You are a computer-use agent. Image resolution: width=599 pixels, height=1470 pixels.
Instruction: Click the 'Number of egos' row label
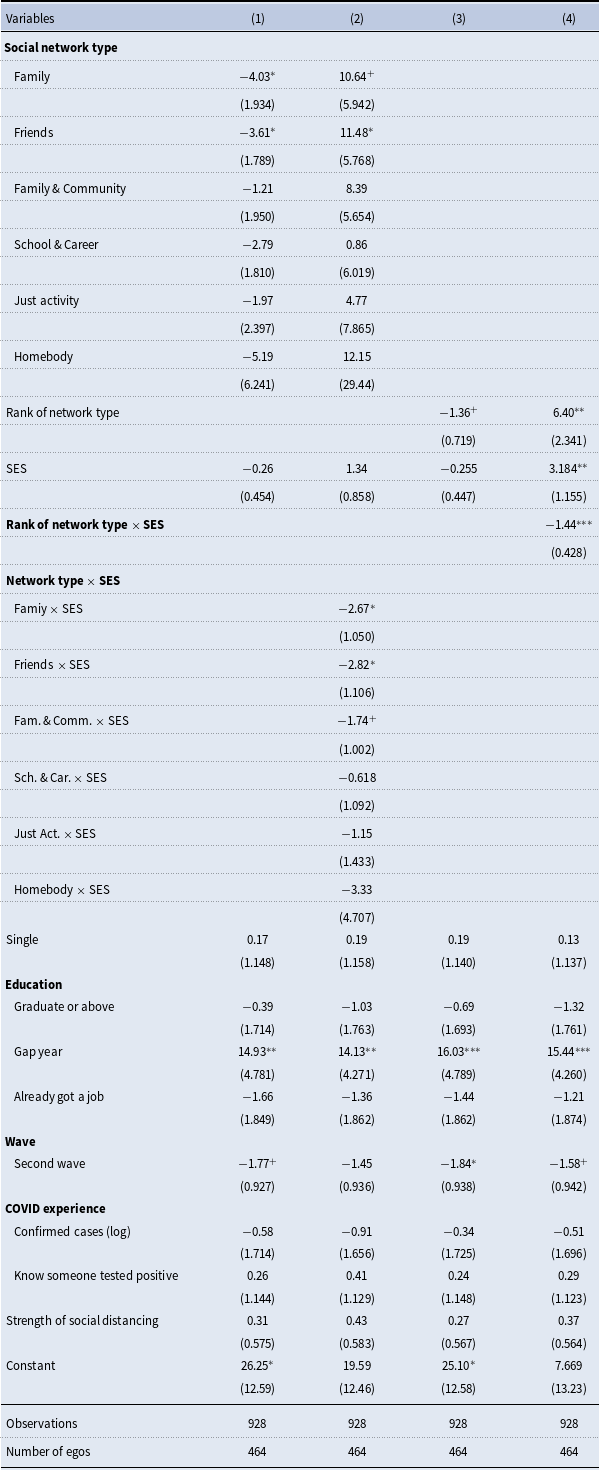[47, 1451]
